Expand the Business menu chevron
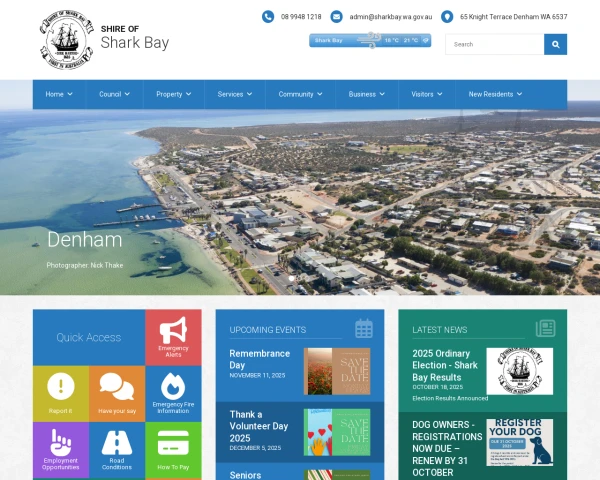The height and width of the screenshot is (480, 600). pyautogui.click(x=382, y=94)
